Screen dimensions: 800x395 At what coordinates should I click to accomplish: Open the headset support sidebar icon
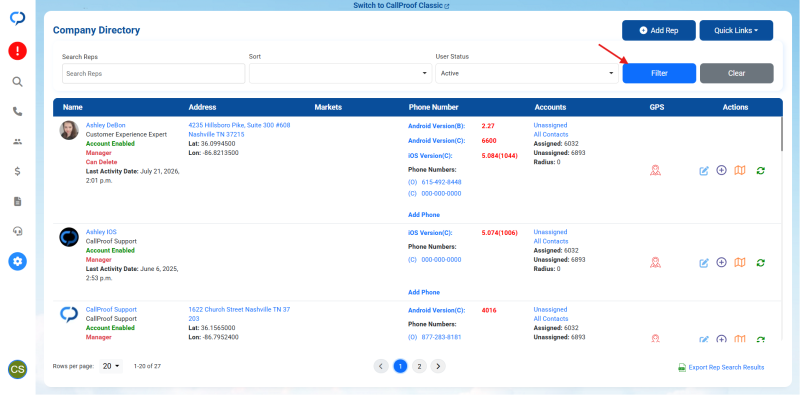click(x=18, y=231)
